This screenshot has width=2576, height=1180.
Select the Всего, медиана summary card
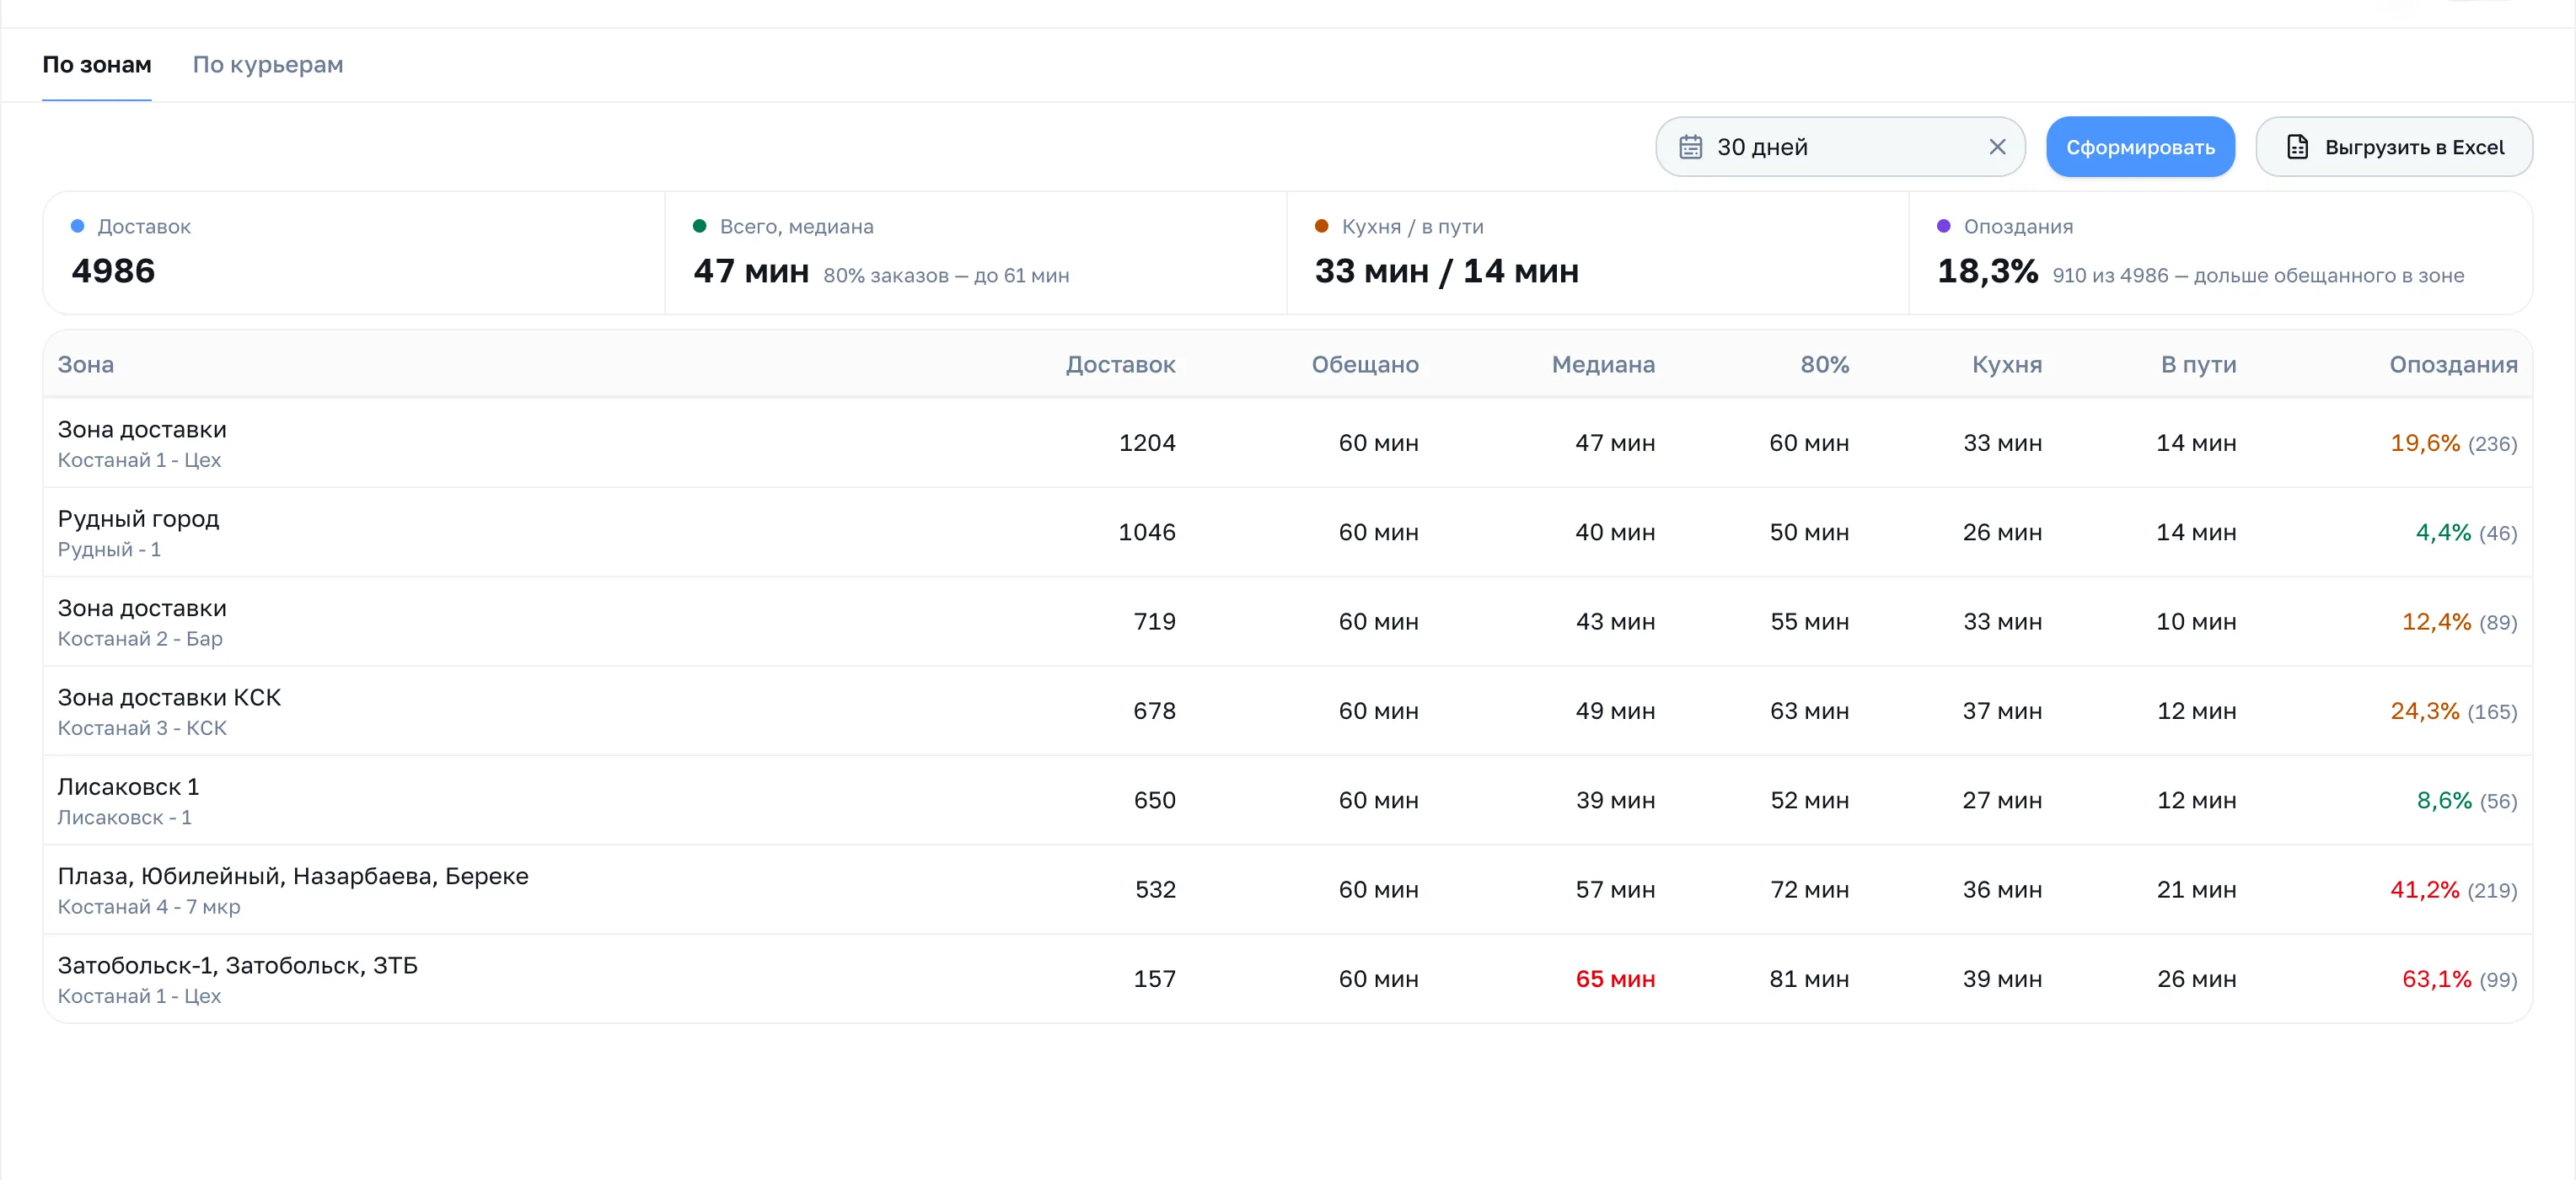[976, 253]
